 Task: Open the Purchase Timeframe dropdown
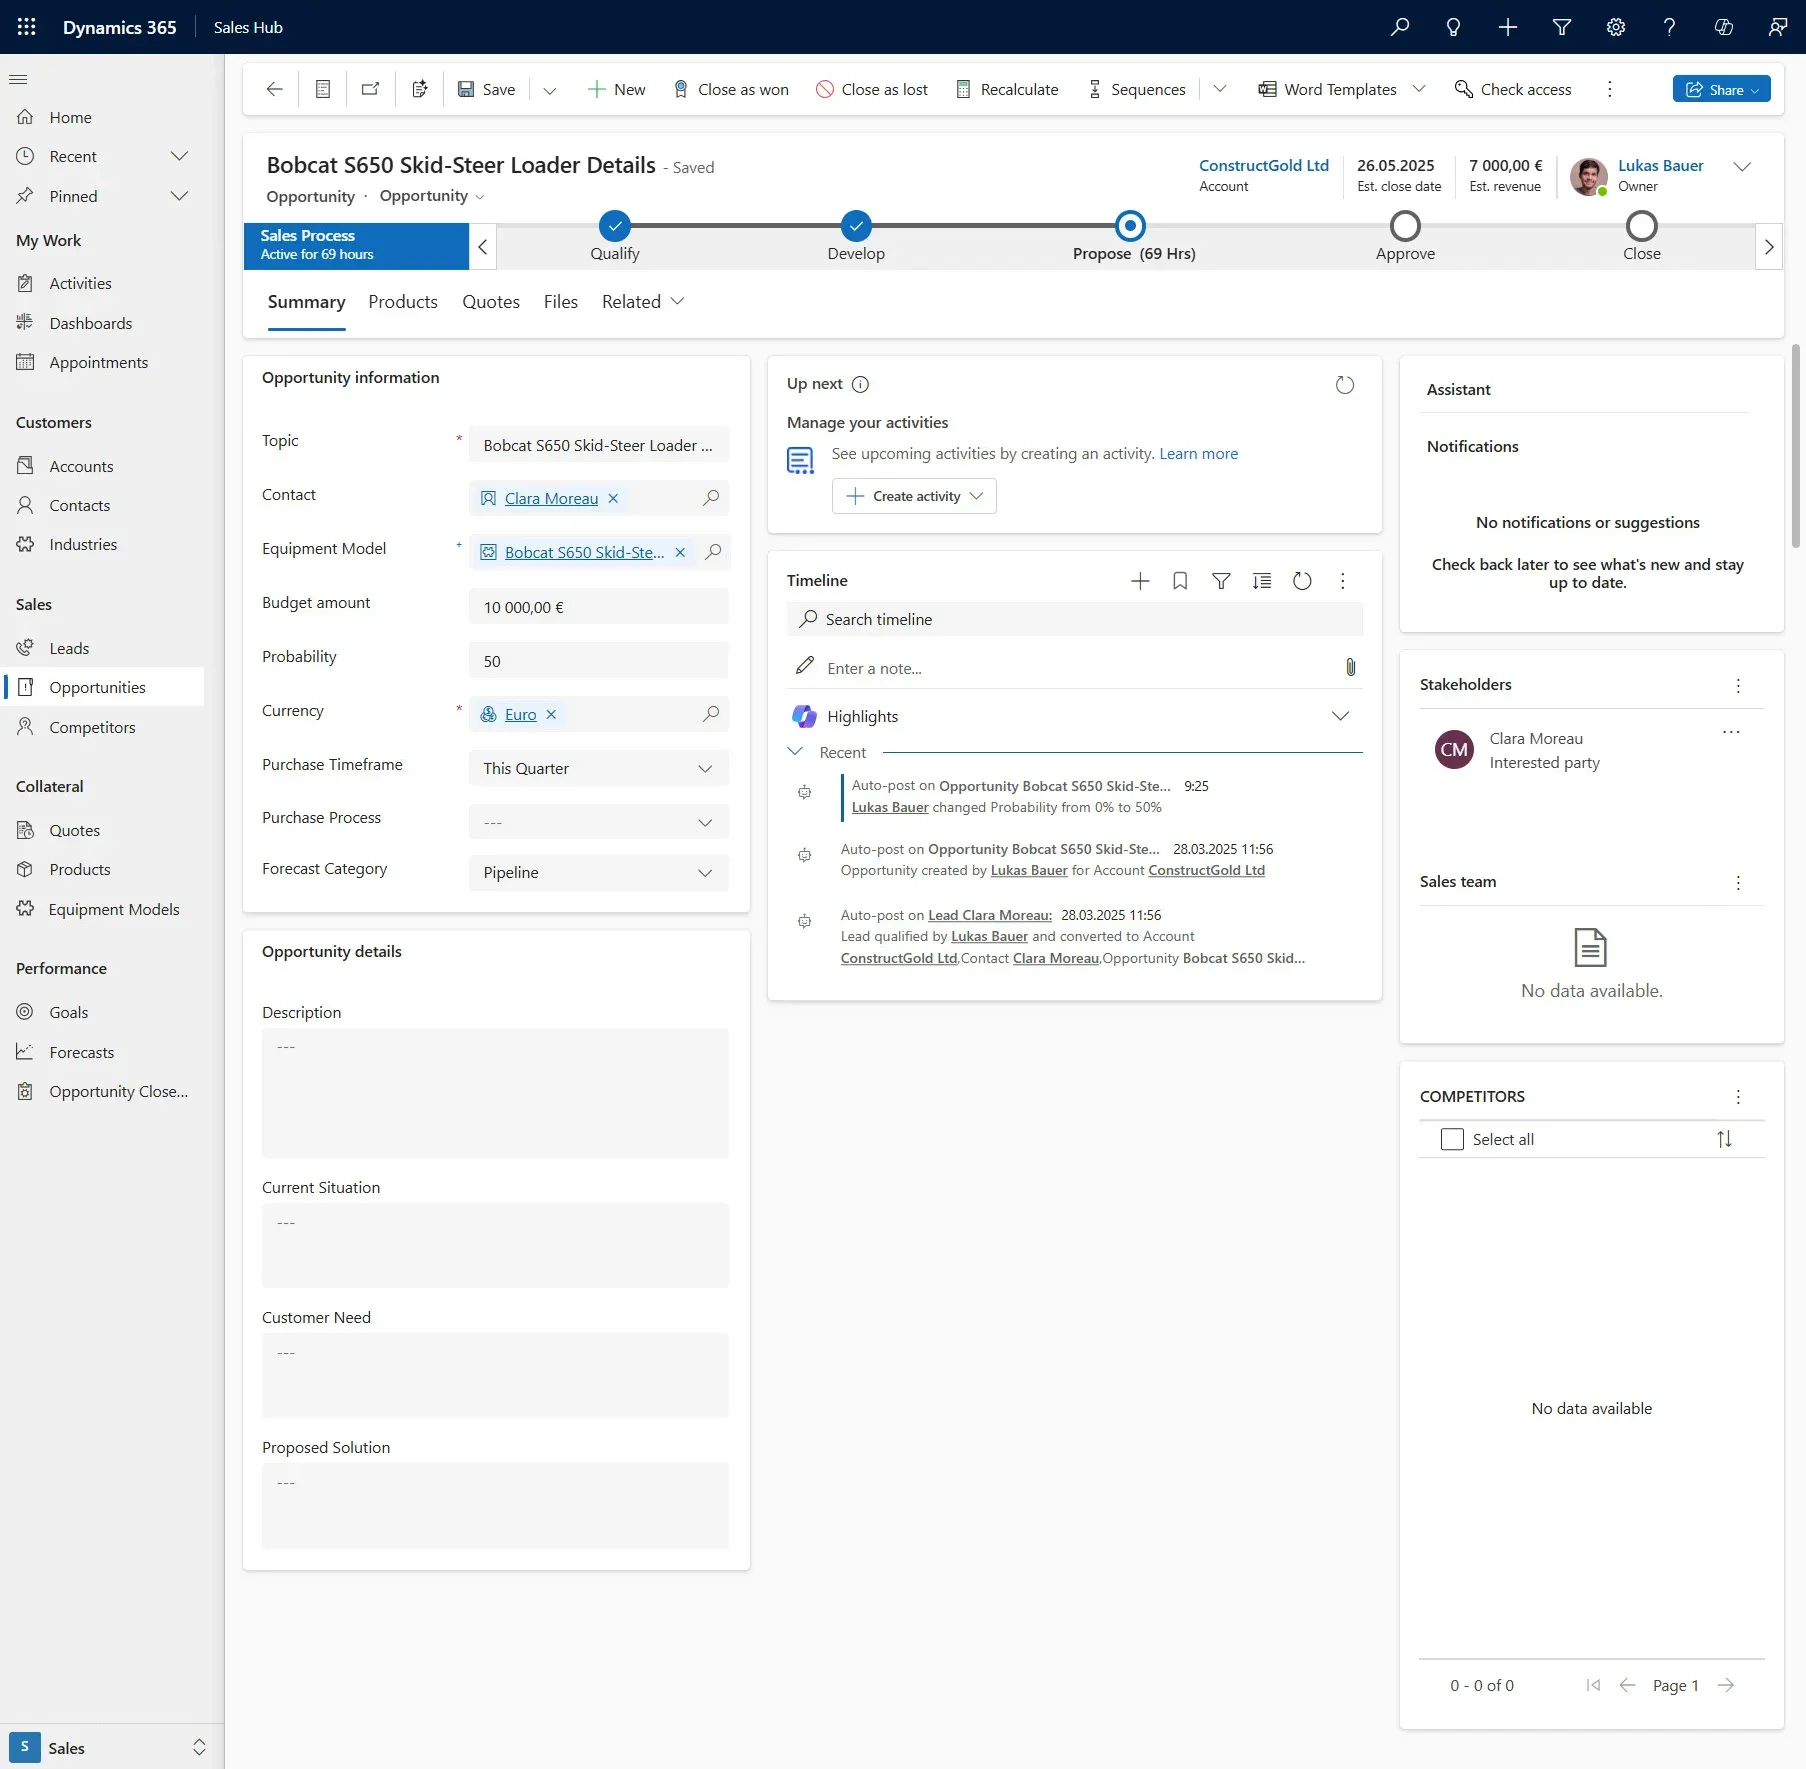coord(704,768)
